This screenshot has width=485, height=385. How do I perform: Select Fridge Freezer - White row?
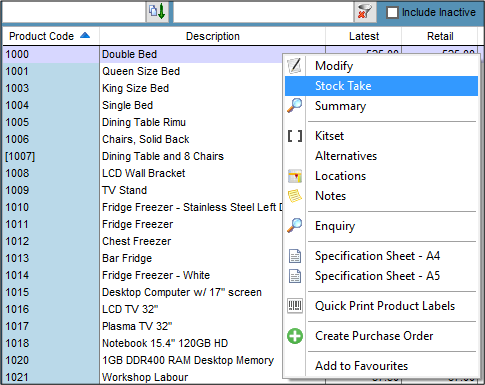[142, 275]
